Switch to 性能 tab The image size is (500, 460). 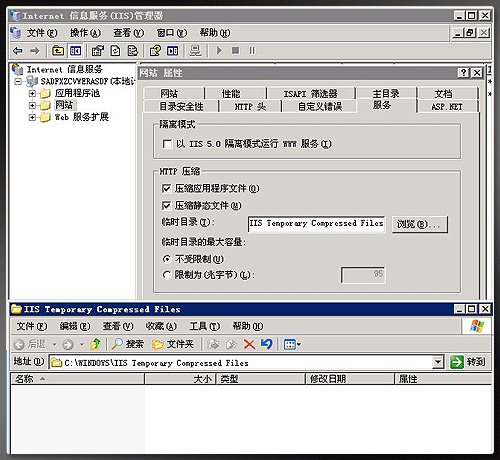(236, 94)
